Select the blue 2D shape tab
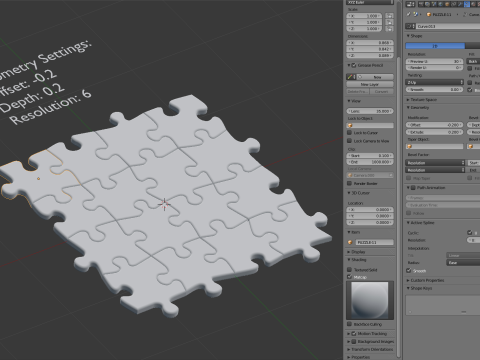Image resolution: width=480 pixels, height=360 pixels. click(435, 46)
